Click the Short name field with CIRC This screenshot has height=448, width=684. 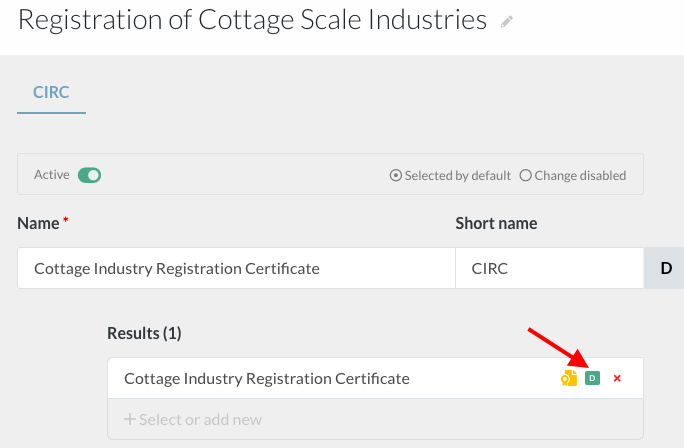[549, 268]
